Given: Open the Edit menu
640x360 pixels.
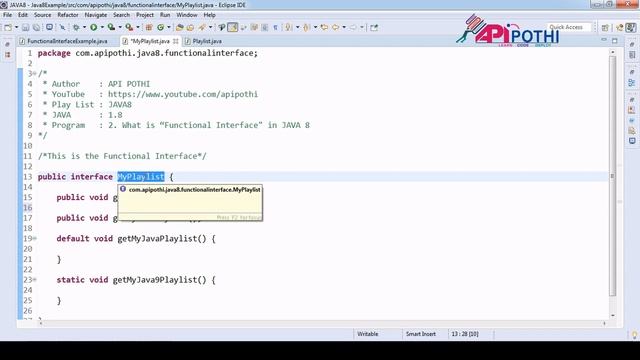Looking at the screenshot, I should click(x=23, y=15).
